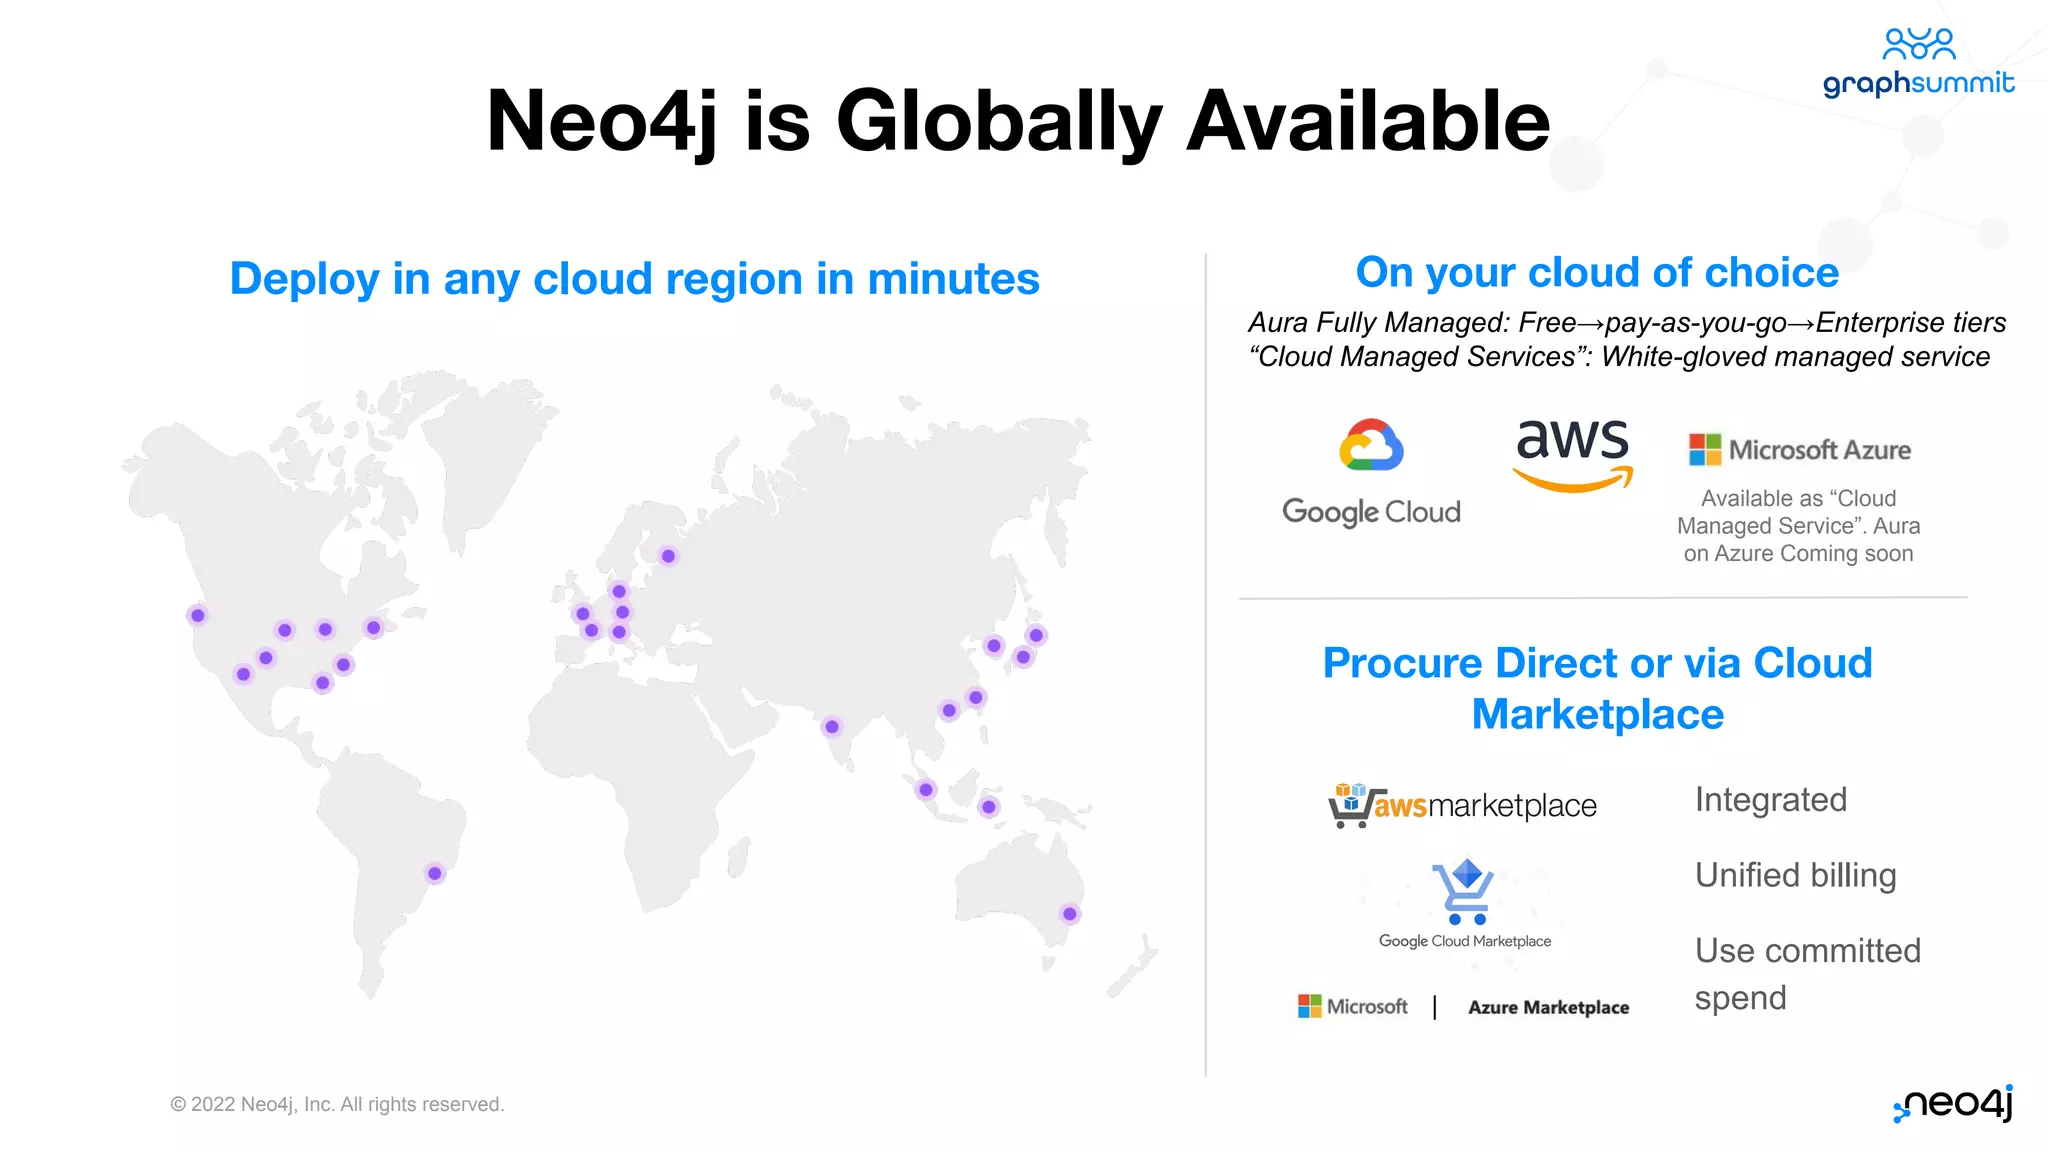Select the Tokyo region dot in Japan
Viewport: 2048px width, 1152px height.
pos(1036,635)
